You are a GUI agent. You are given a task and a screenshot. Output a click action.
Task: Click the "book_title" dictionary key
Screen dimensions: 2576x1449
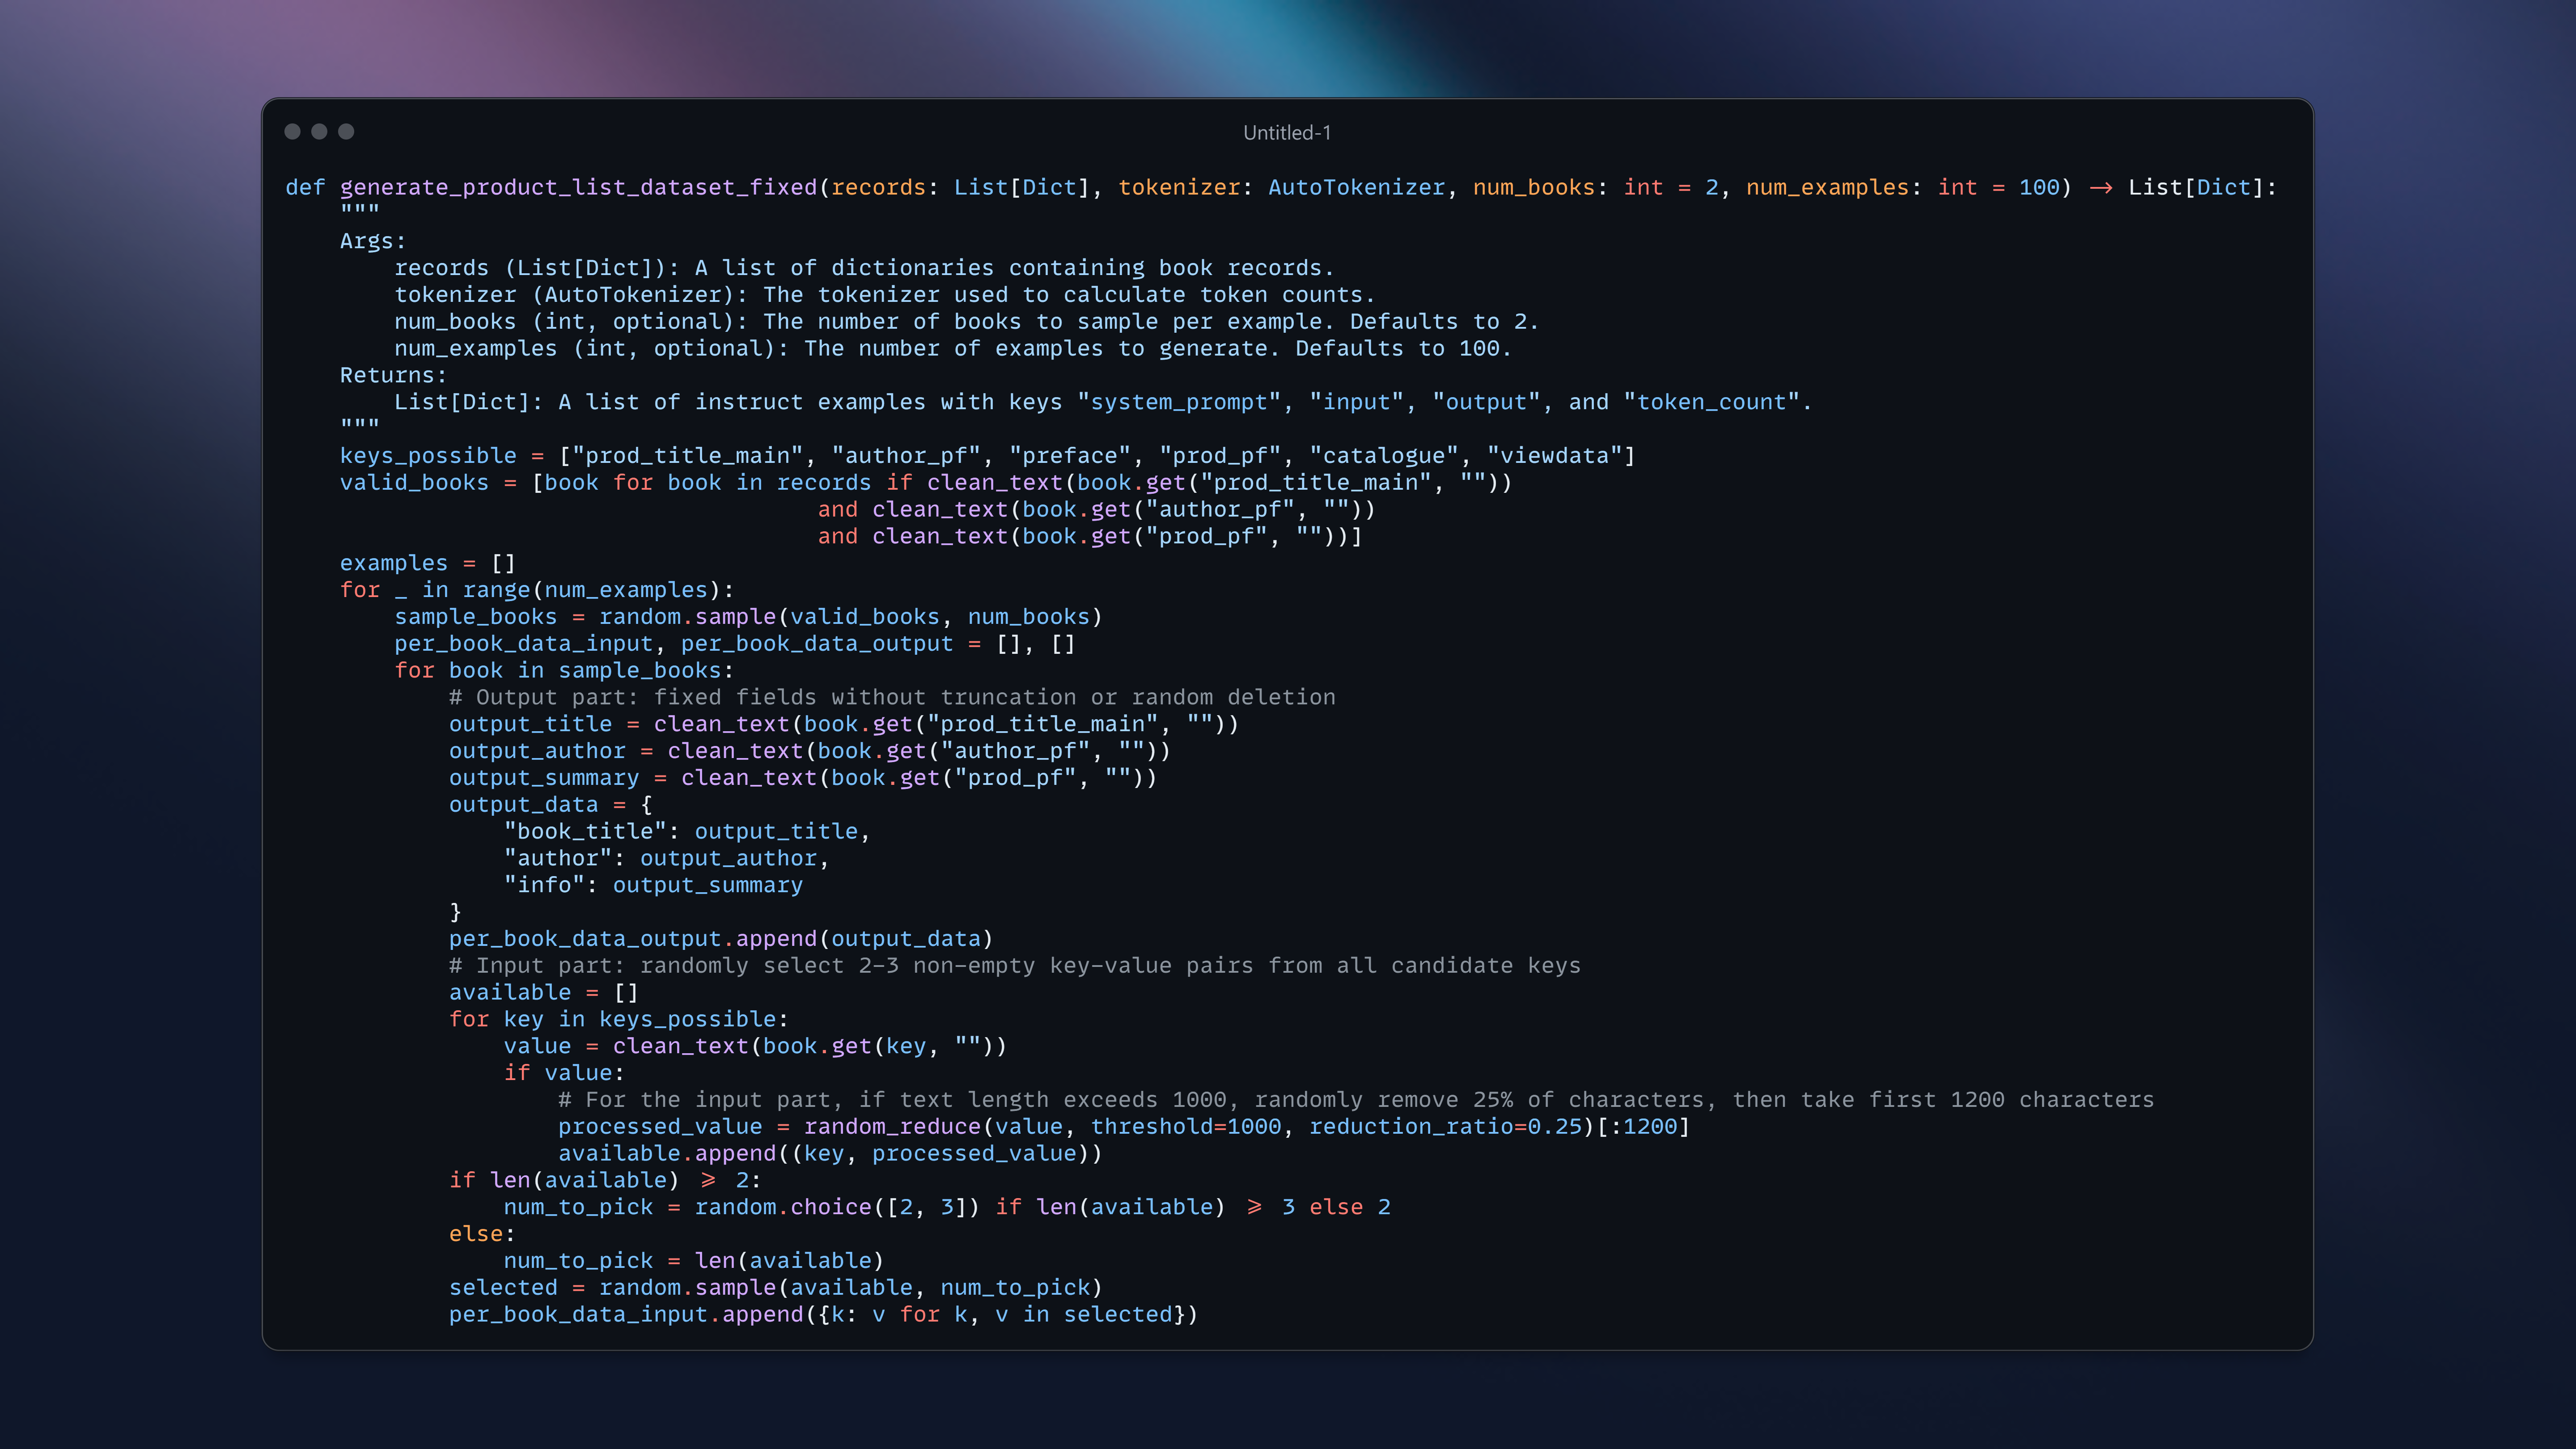coord(584,831)
